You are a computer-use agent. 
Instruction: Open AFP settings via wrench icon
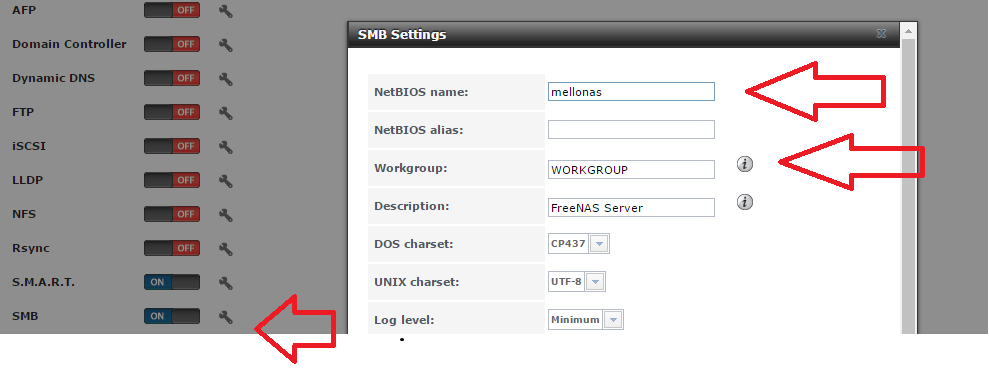[226, 11]
